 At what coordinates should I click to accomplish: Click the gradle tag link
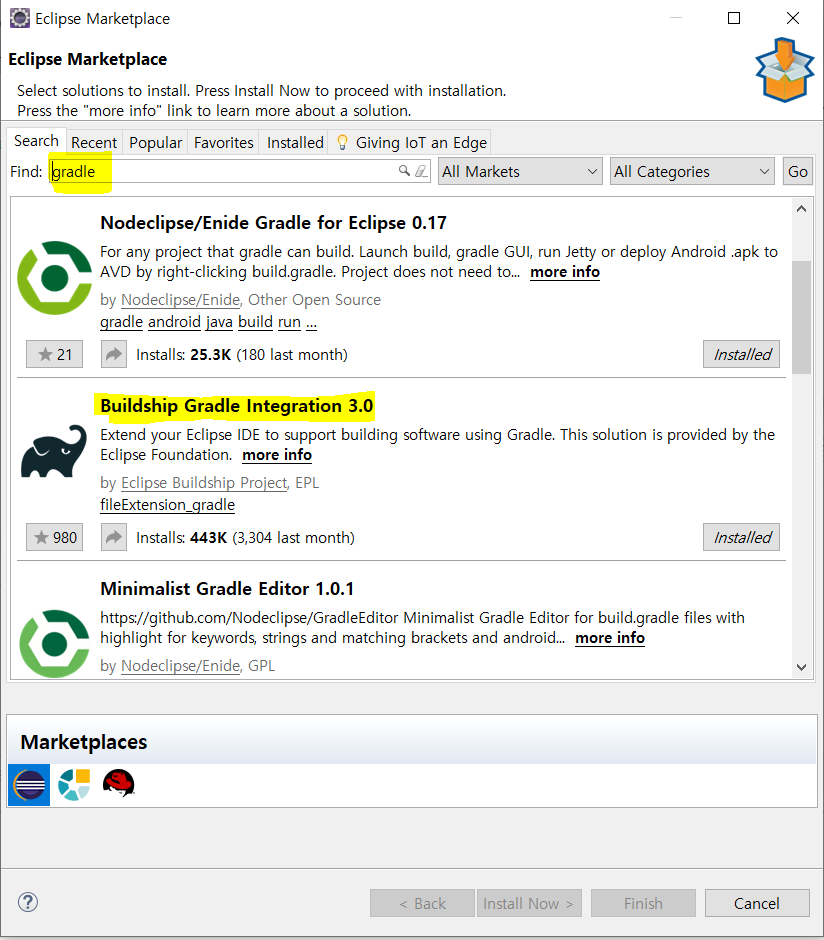click(121, 322)
